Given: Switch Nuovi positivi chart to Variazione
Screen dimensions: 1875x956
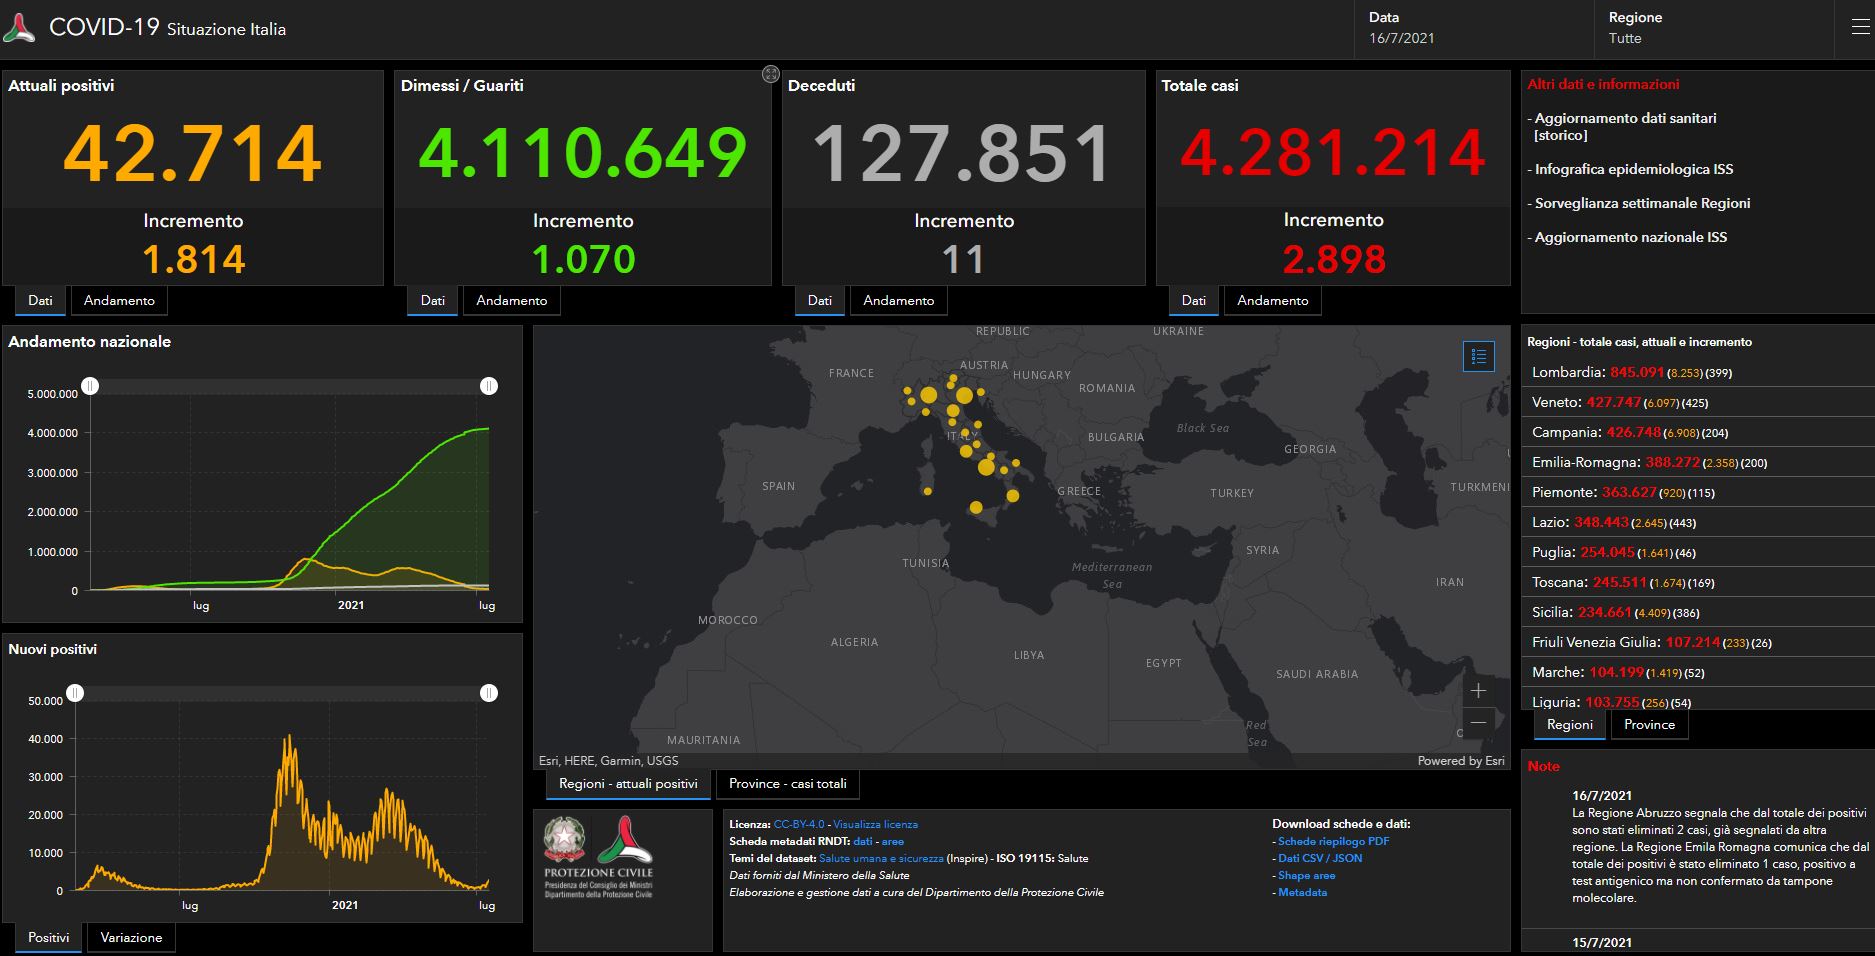Looking at the screenshot, I should [131, 938].
